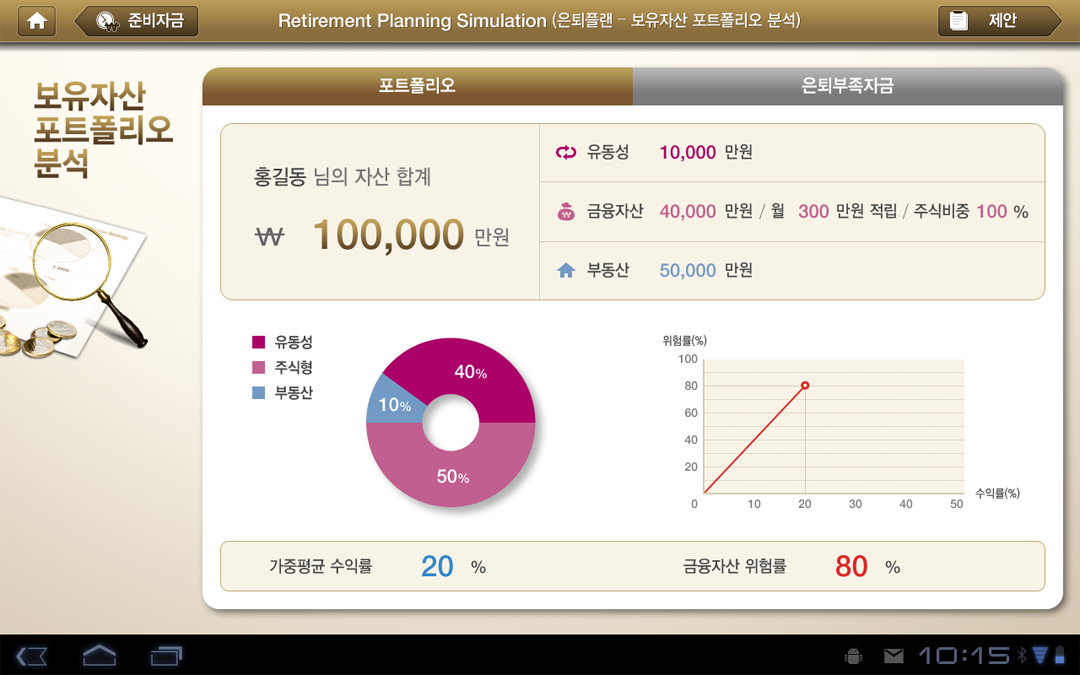
Task: Select the 주식비중 100 percent value
Action: pos(992,211)
